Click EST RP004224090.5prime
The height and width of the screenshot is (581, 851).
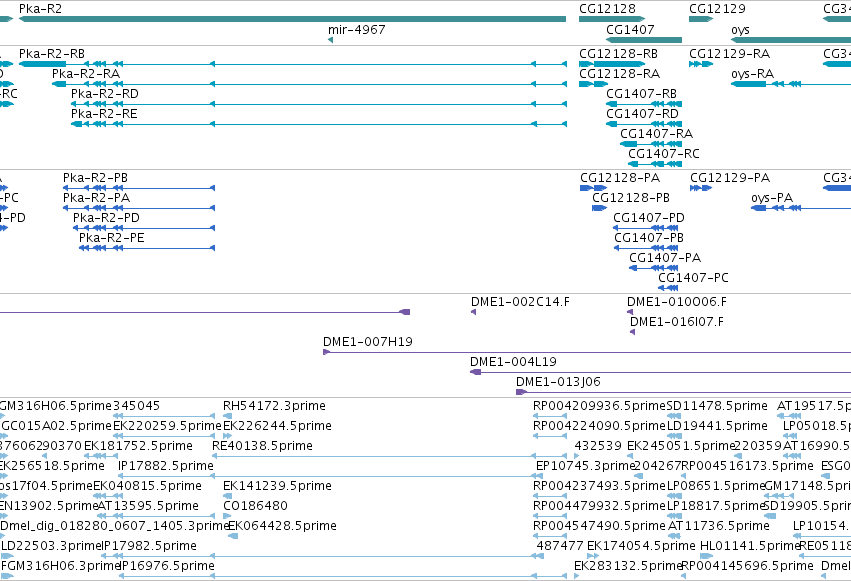tap(599, 426)
